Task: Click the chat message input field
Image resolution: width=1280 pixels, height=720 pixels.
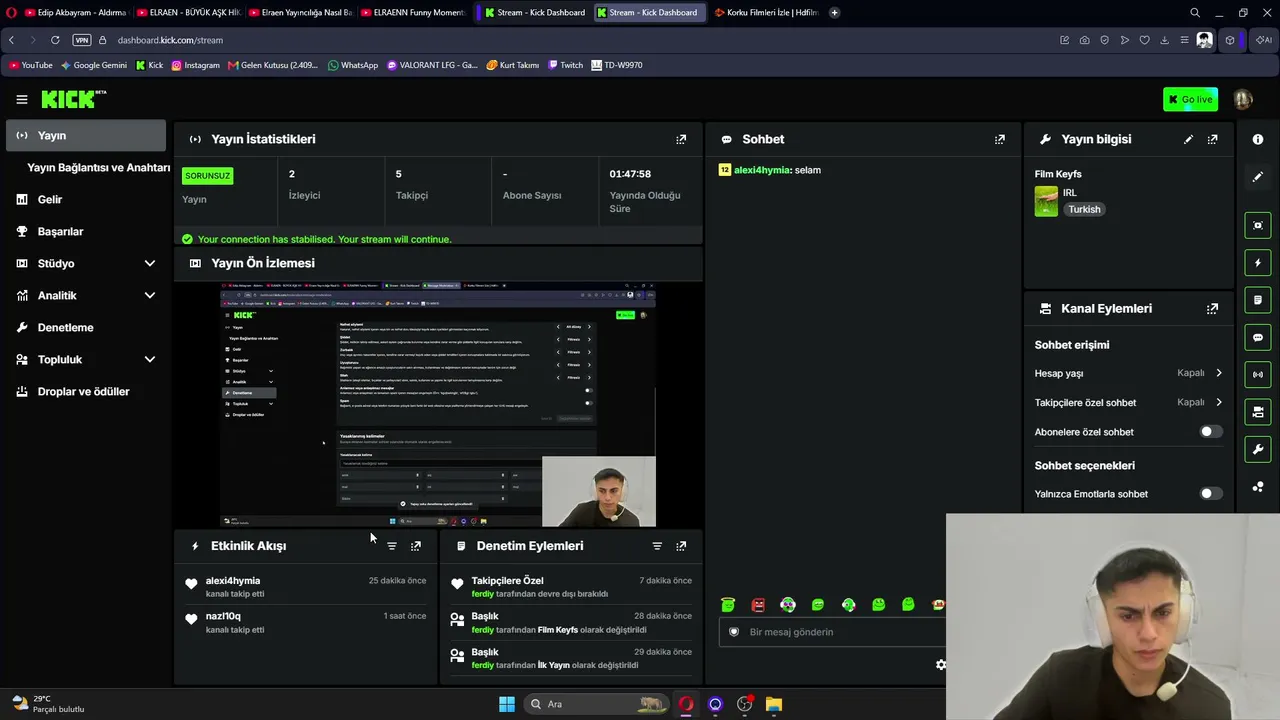Action: (x=832, y=632)
